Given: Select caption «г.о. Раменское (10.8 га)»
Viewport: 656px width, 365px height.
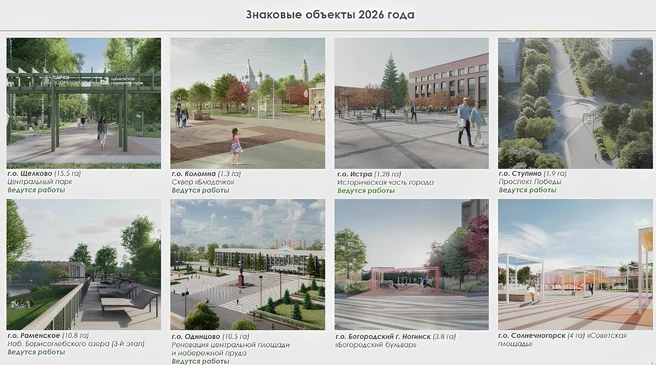Looking at the screenshot, I should tap(48, 336).
